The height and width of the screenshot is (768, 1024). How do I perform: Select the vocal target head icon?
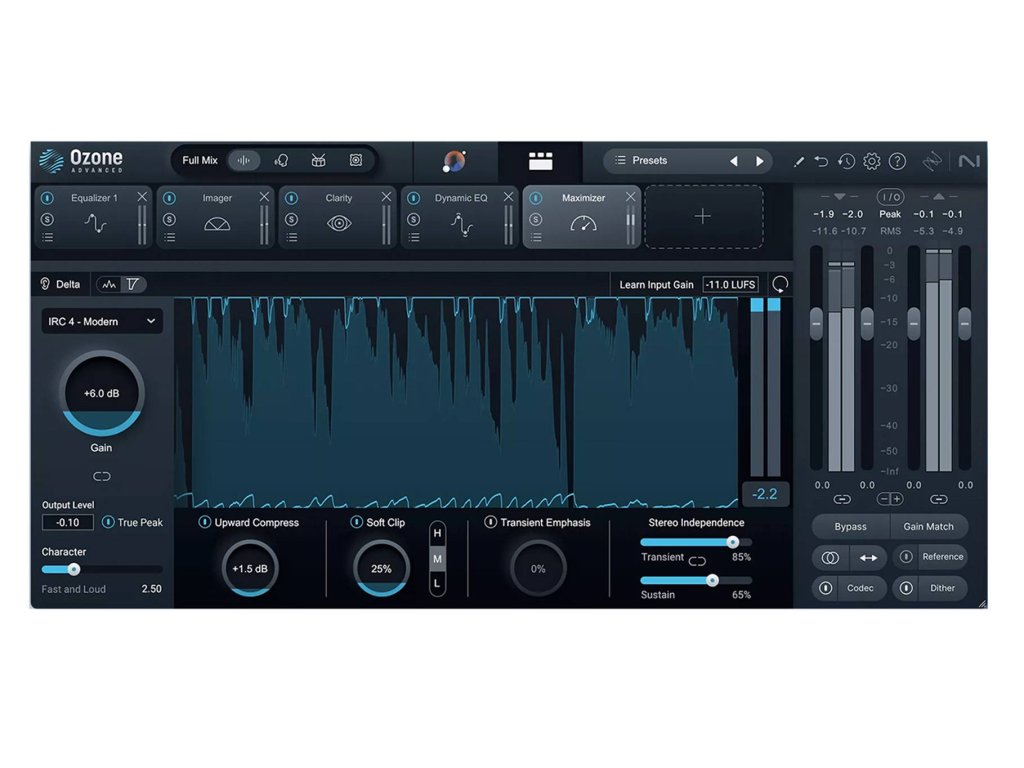pos(281,160)
